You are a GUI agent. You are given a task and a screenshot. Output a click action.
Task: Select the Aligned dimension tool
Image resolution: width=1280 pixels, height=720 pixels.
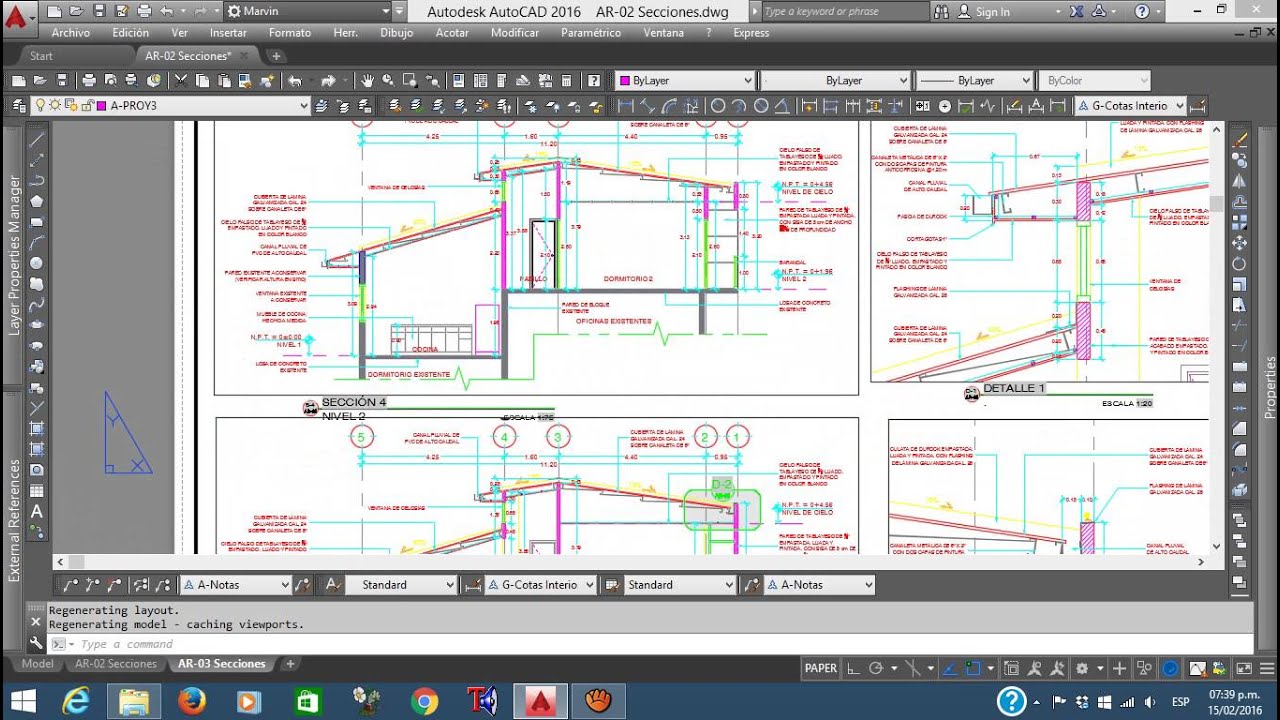coord(648,105)
